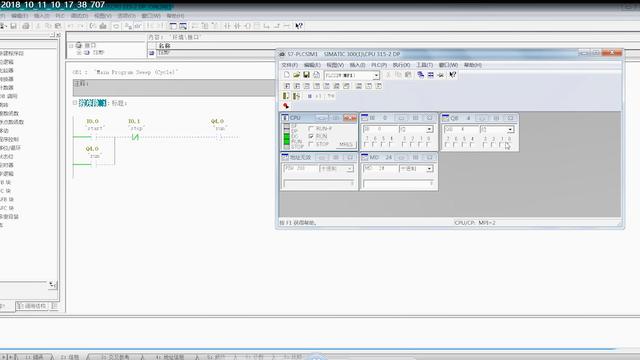This screenshot has width=640, height=360.
Task: Open MD 24 number format dropdown
Action: click(429, 169)
